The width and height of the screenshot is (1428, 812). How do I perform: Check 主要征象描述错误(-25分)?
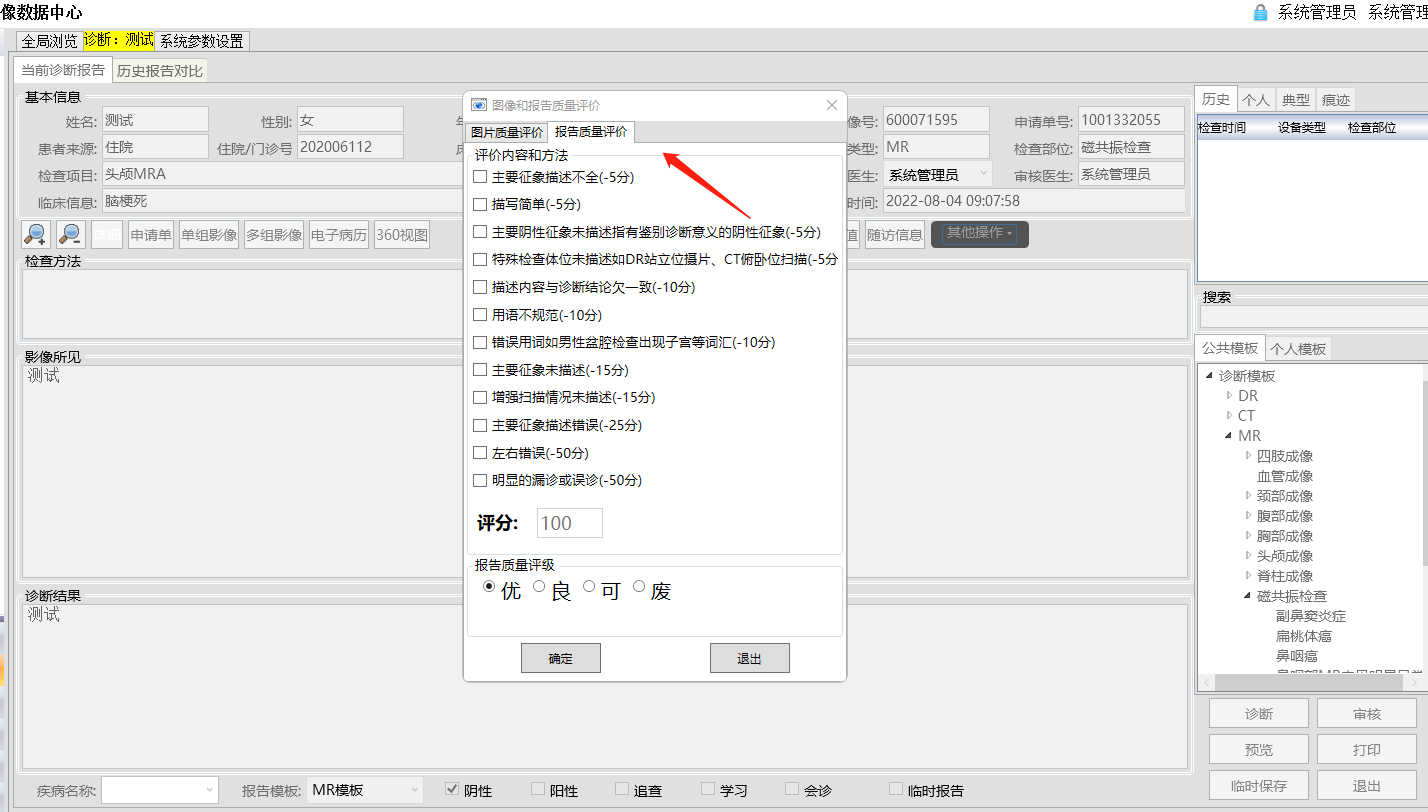(x=480, y=425)
